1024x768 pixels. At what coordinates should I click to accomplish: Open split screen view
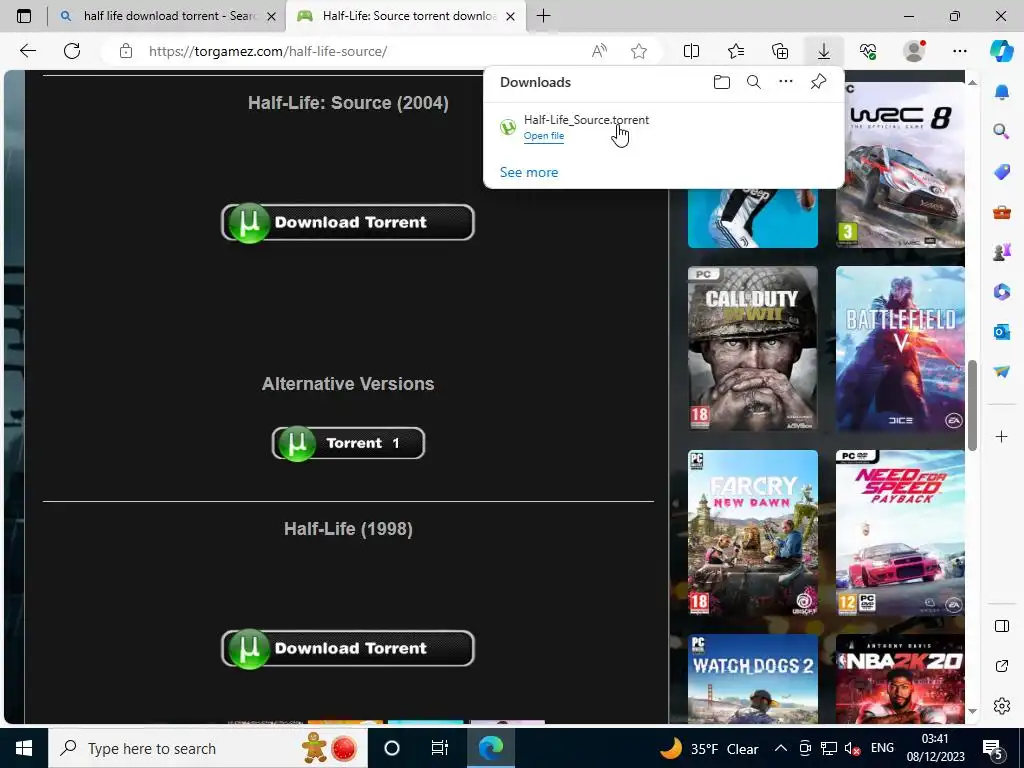tap(691, 51)
